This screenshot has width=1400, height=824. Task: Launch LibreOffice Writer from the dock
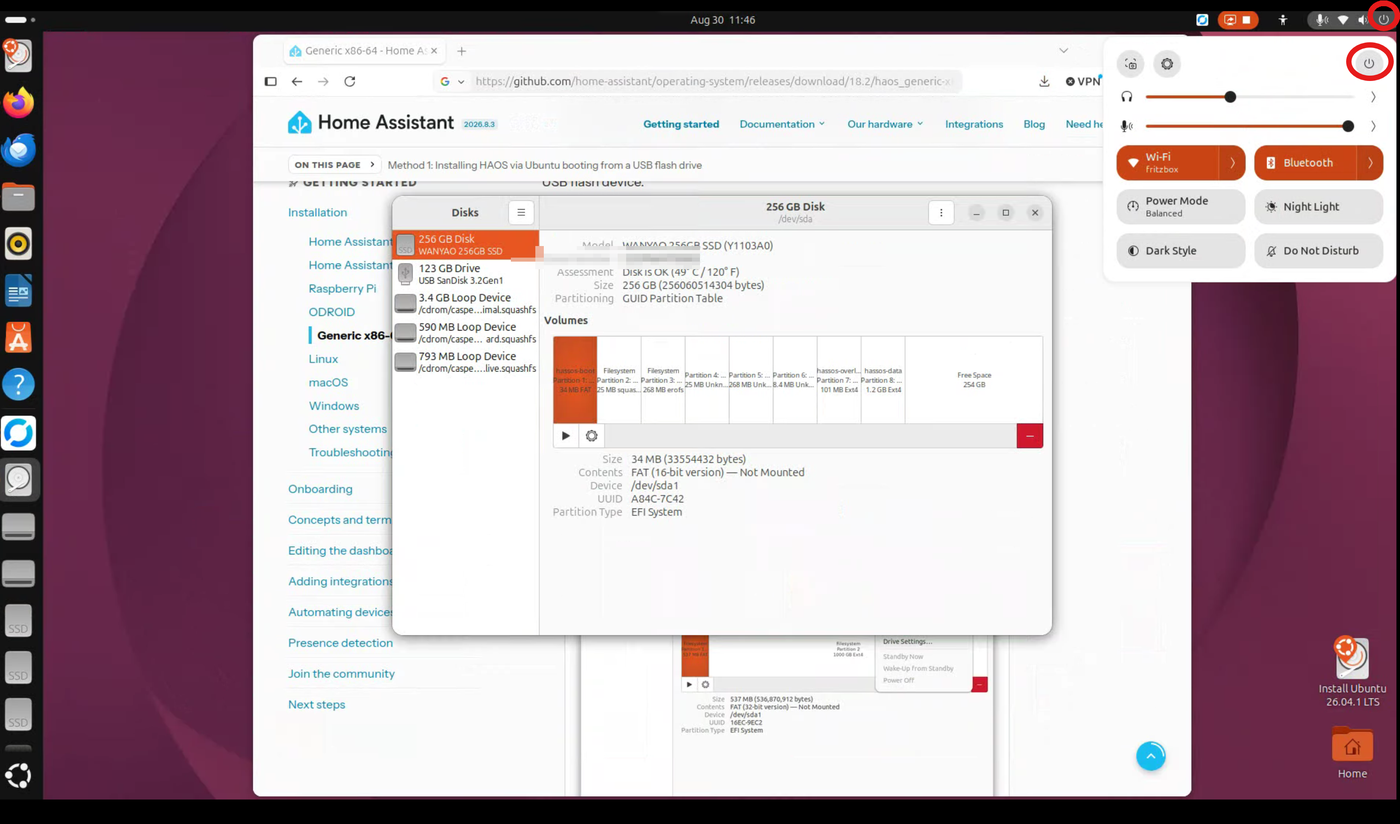(x=18, y=291)
